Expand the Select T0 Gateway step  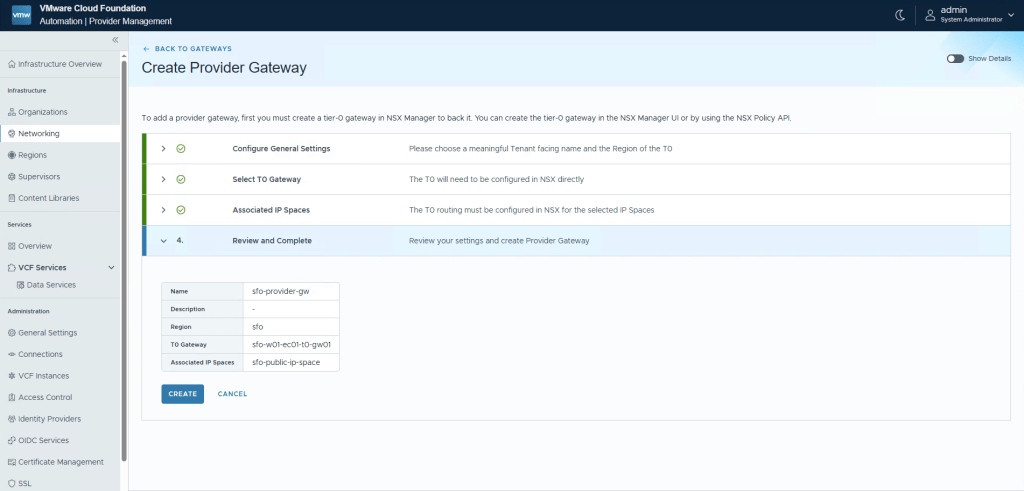[x=163, y=179]
